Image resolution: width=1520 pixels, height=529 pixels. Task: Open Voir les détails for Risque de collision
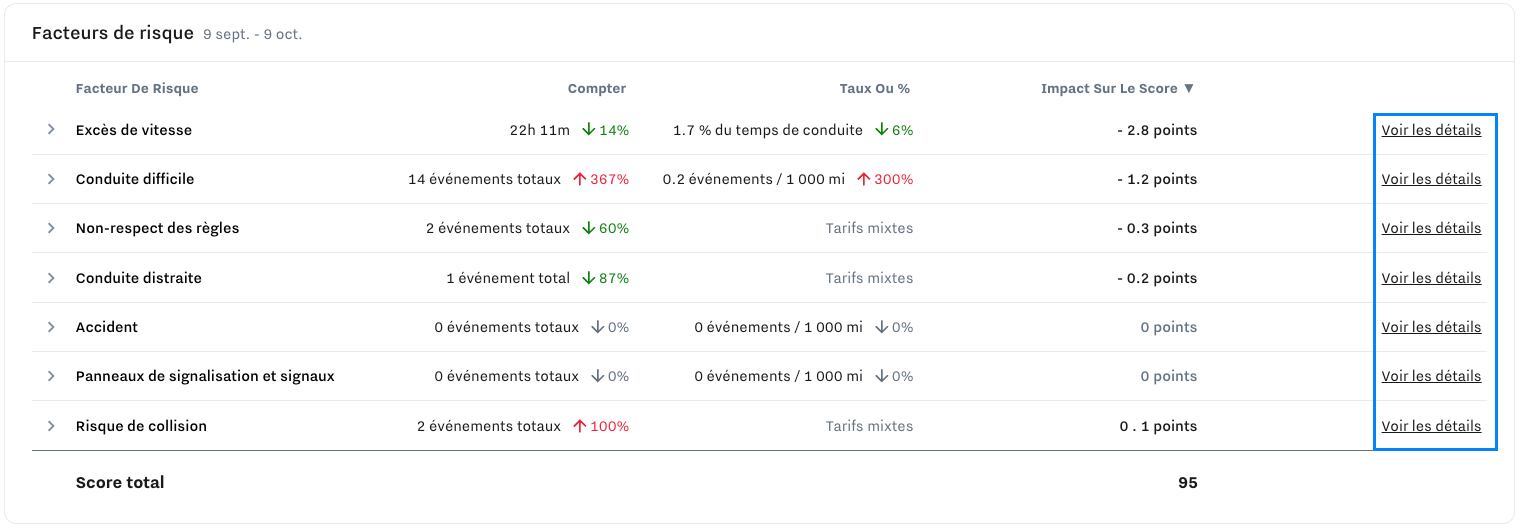click(1431, 426)
